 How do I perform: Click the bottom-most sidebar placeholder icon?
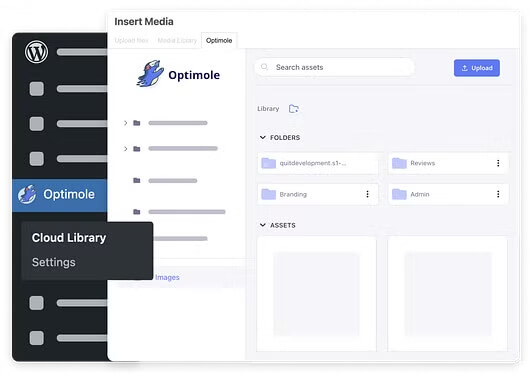[x=37, y=338]
